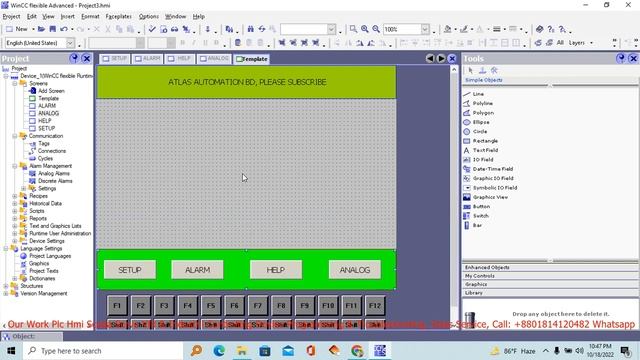This screenshot has height=360, width=640.
Task: Click the fill color bucket icon
Action: 448,29
